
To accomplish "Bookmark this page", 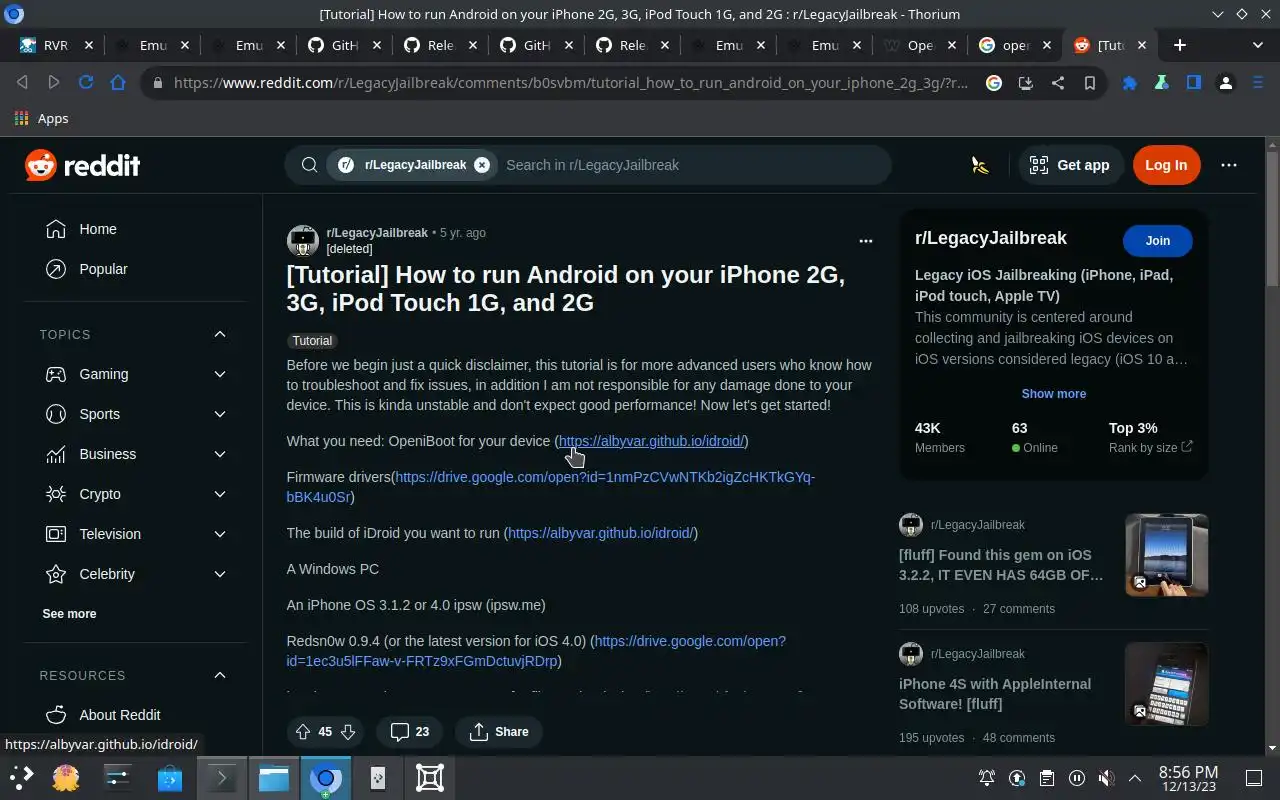I will tap(1089, 83).
